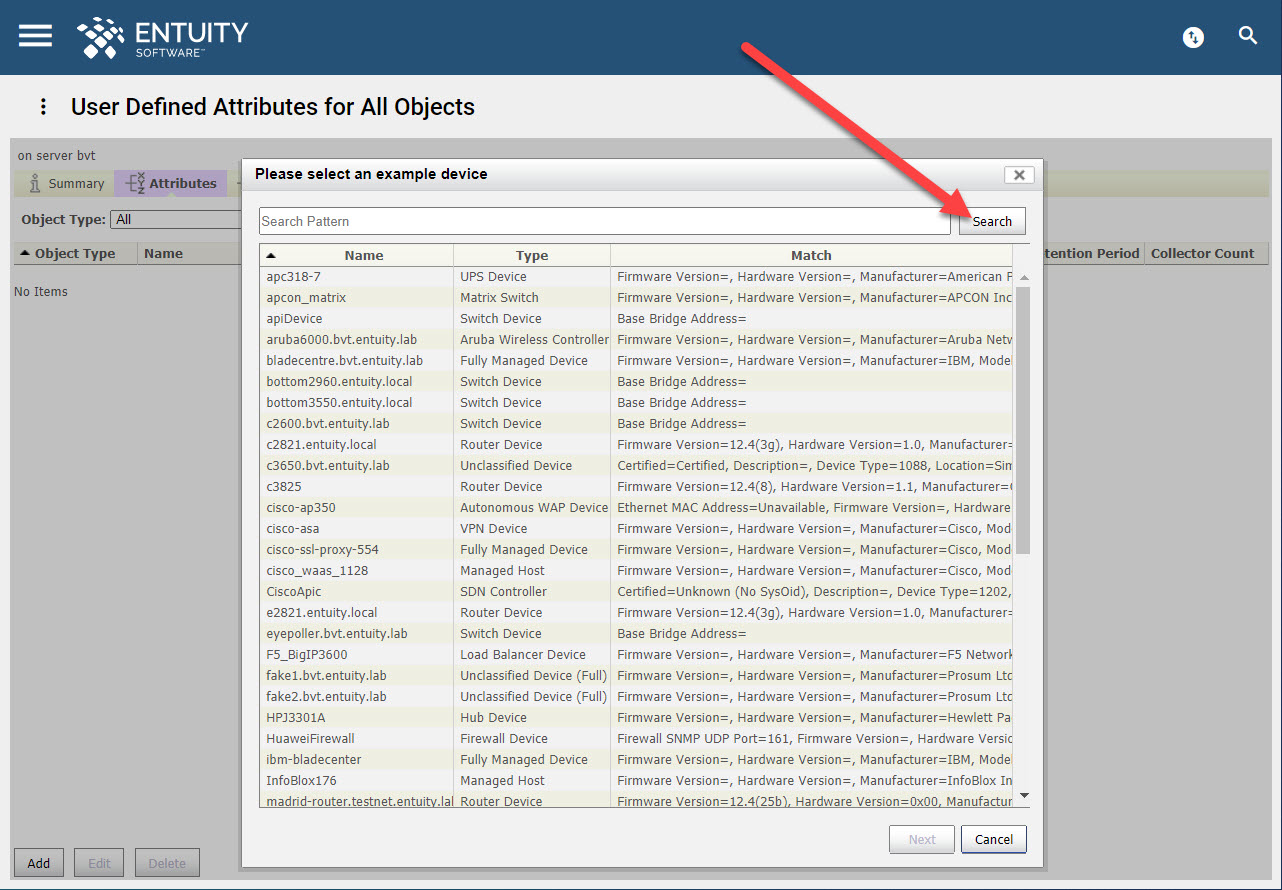Sort the dialog list by Match column
This screenshot has width=1282, height=890.
[811, 255]
